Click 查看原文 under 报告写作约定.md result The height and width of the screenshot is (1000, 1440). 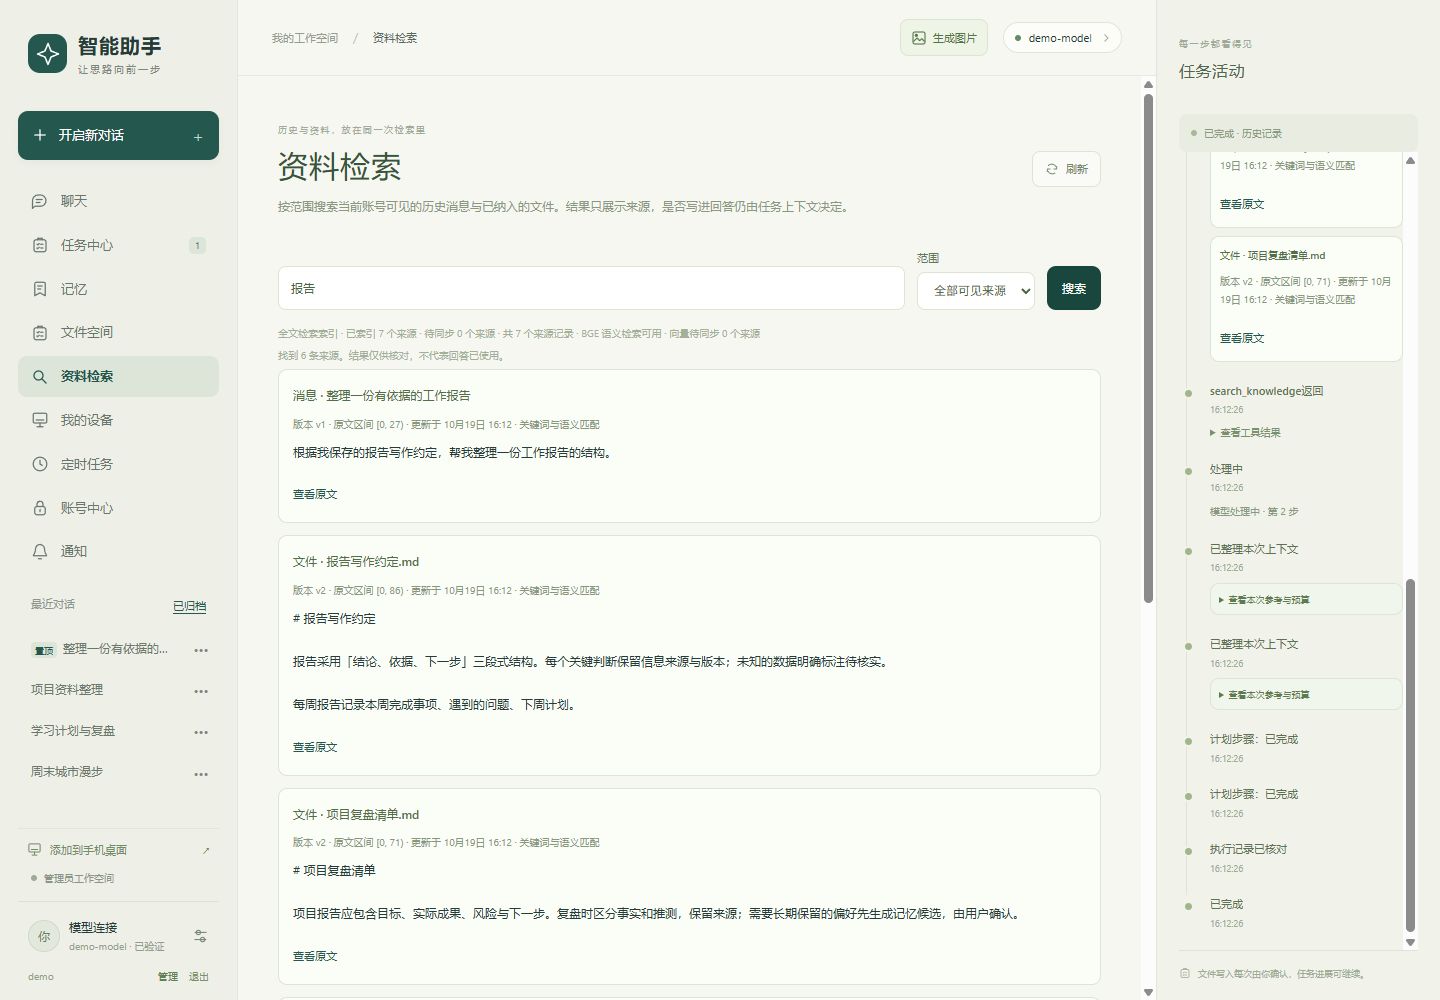point(315,747)
